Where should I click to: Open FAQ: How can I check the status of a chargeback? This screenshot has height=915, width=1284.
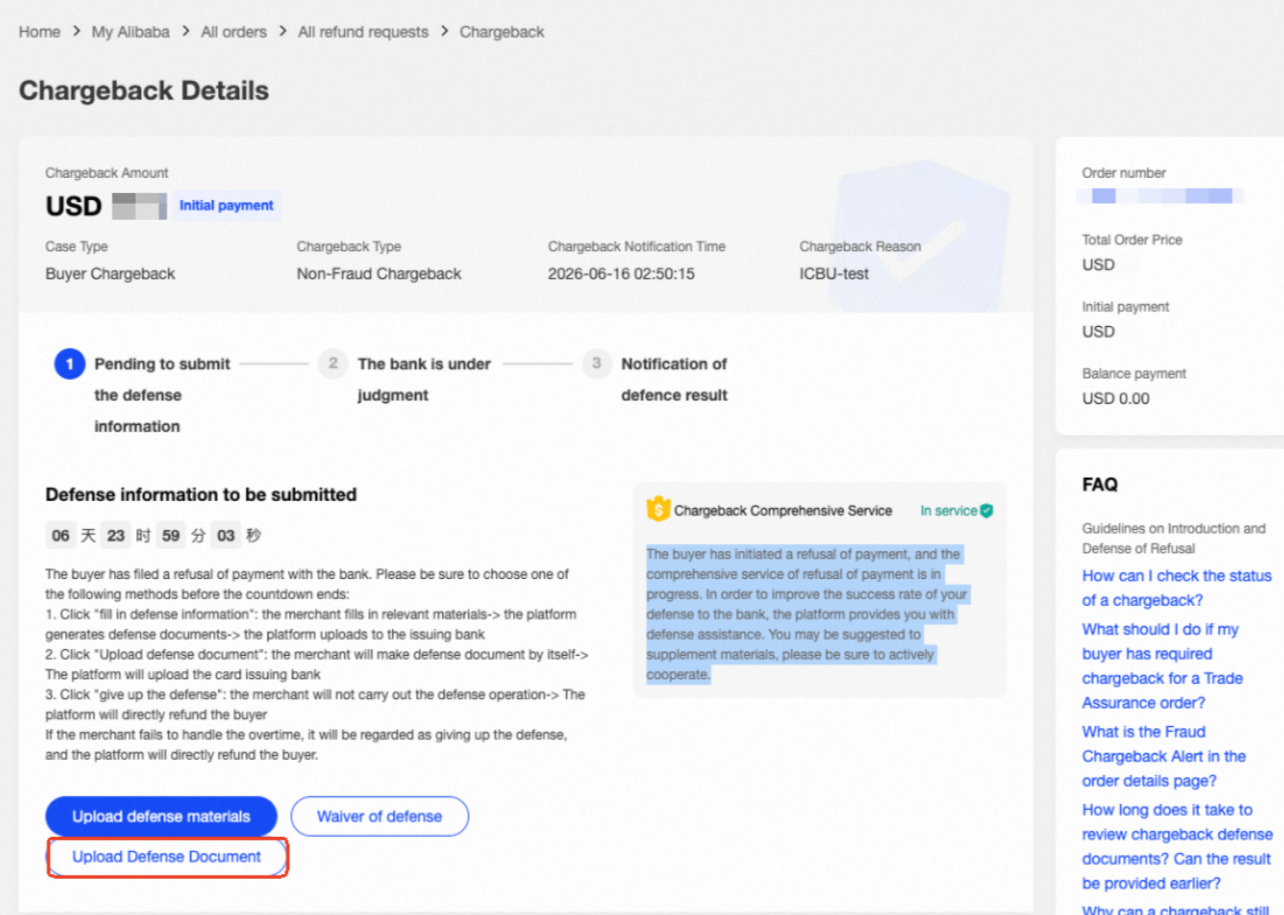click(1177, 588)
